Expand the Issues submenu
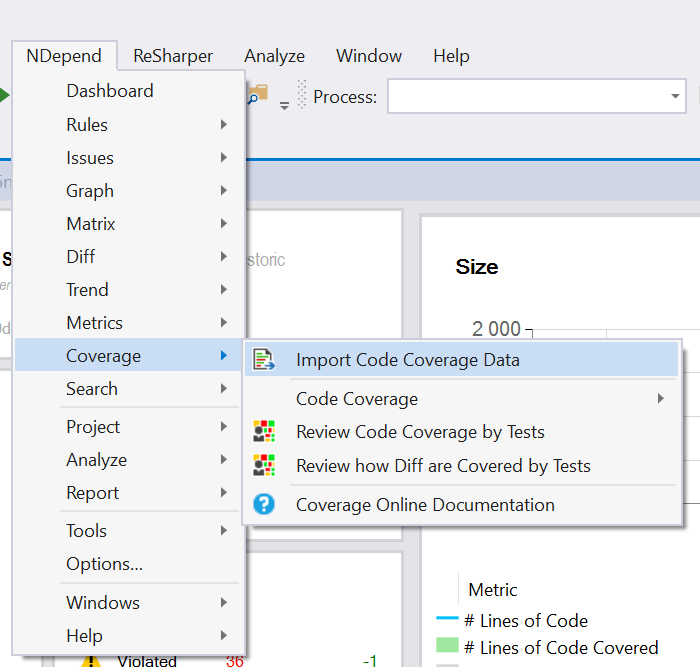The width and height of the screenshot is (700, 667). pyautogui.click(x=224, y=158)
